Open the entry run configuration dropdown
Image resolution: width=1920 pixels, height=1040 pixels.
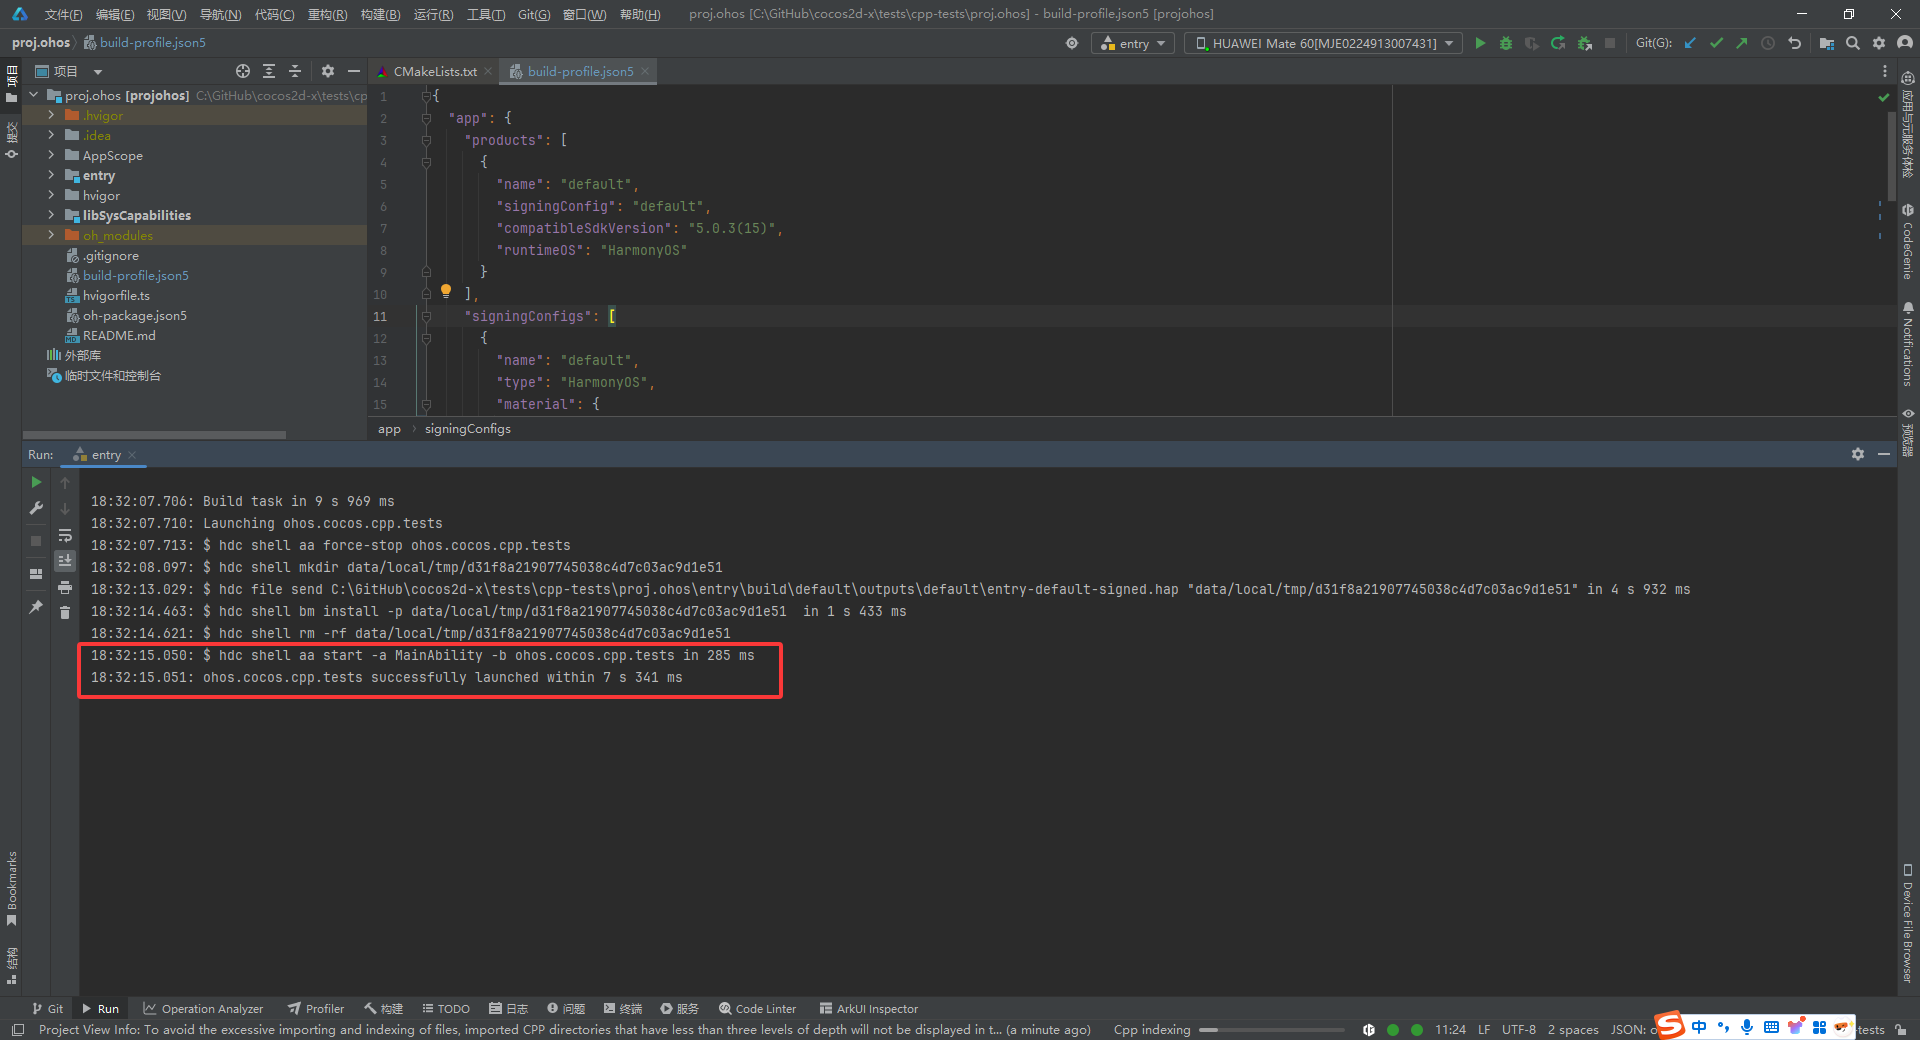(1133, 43)
